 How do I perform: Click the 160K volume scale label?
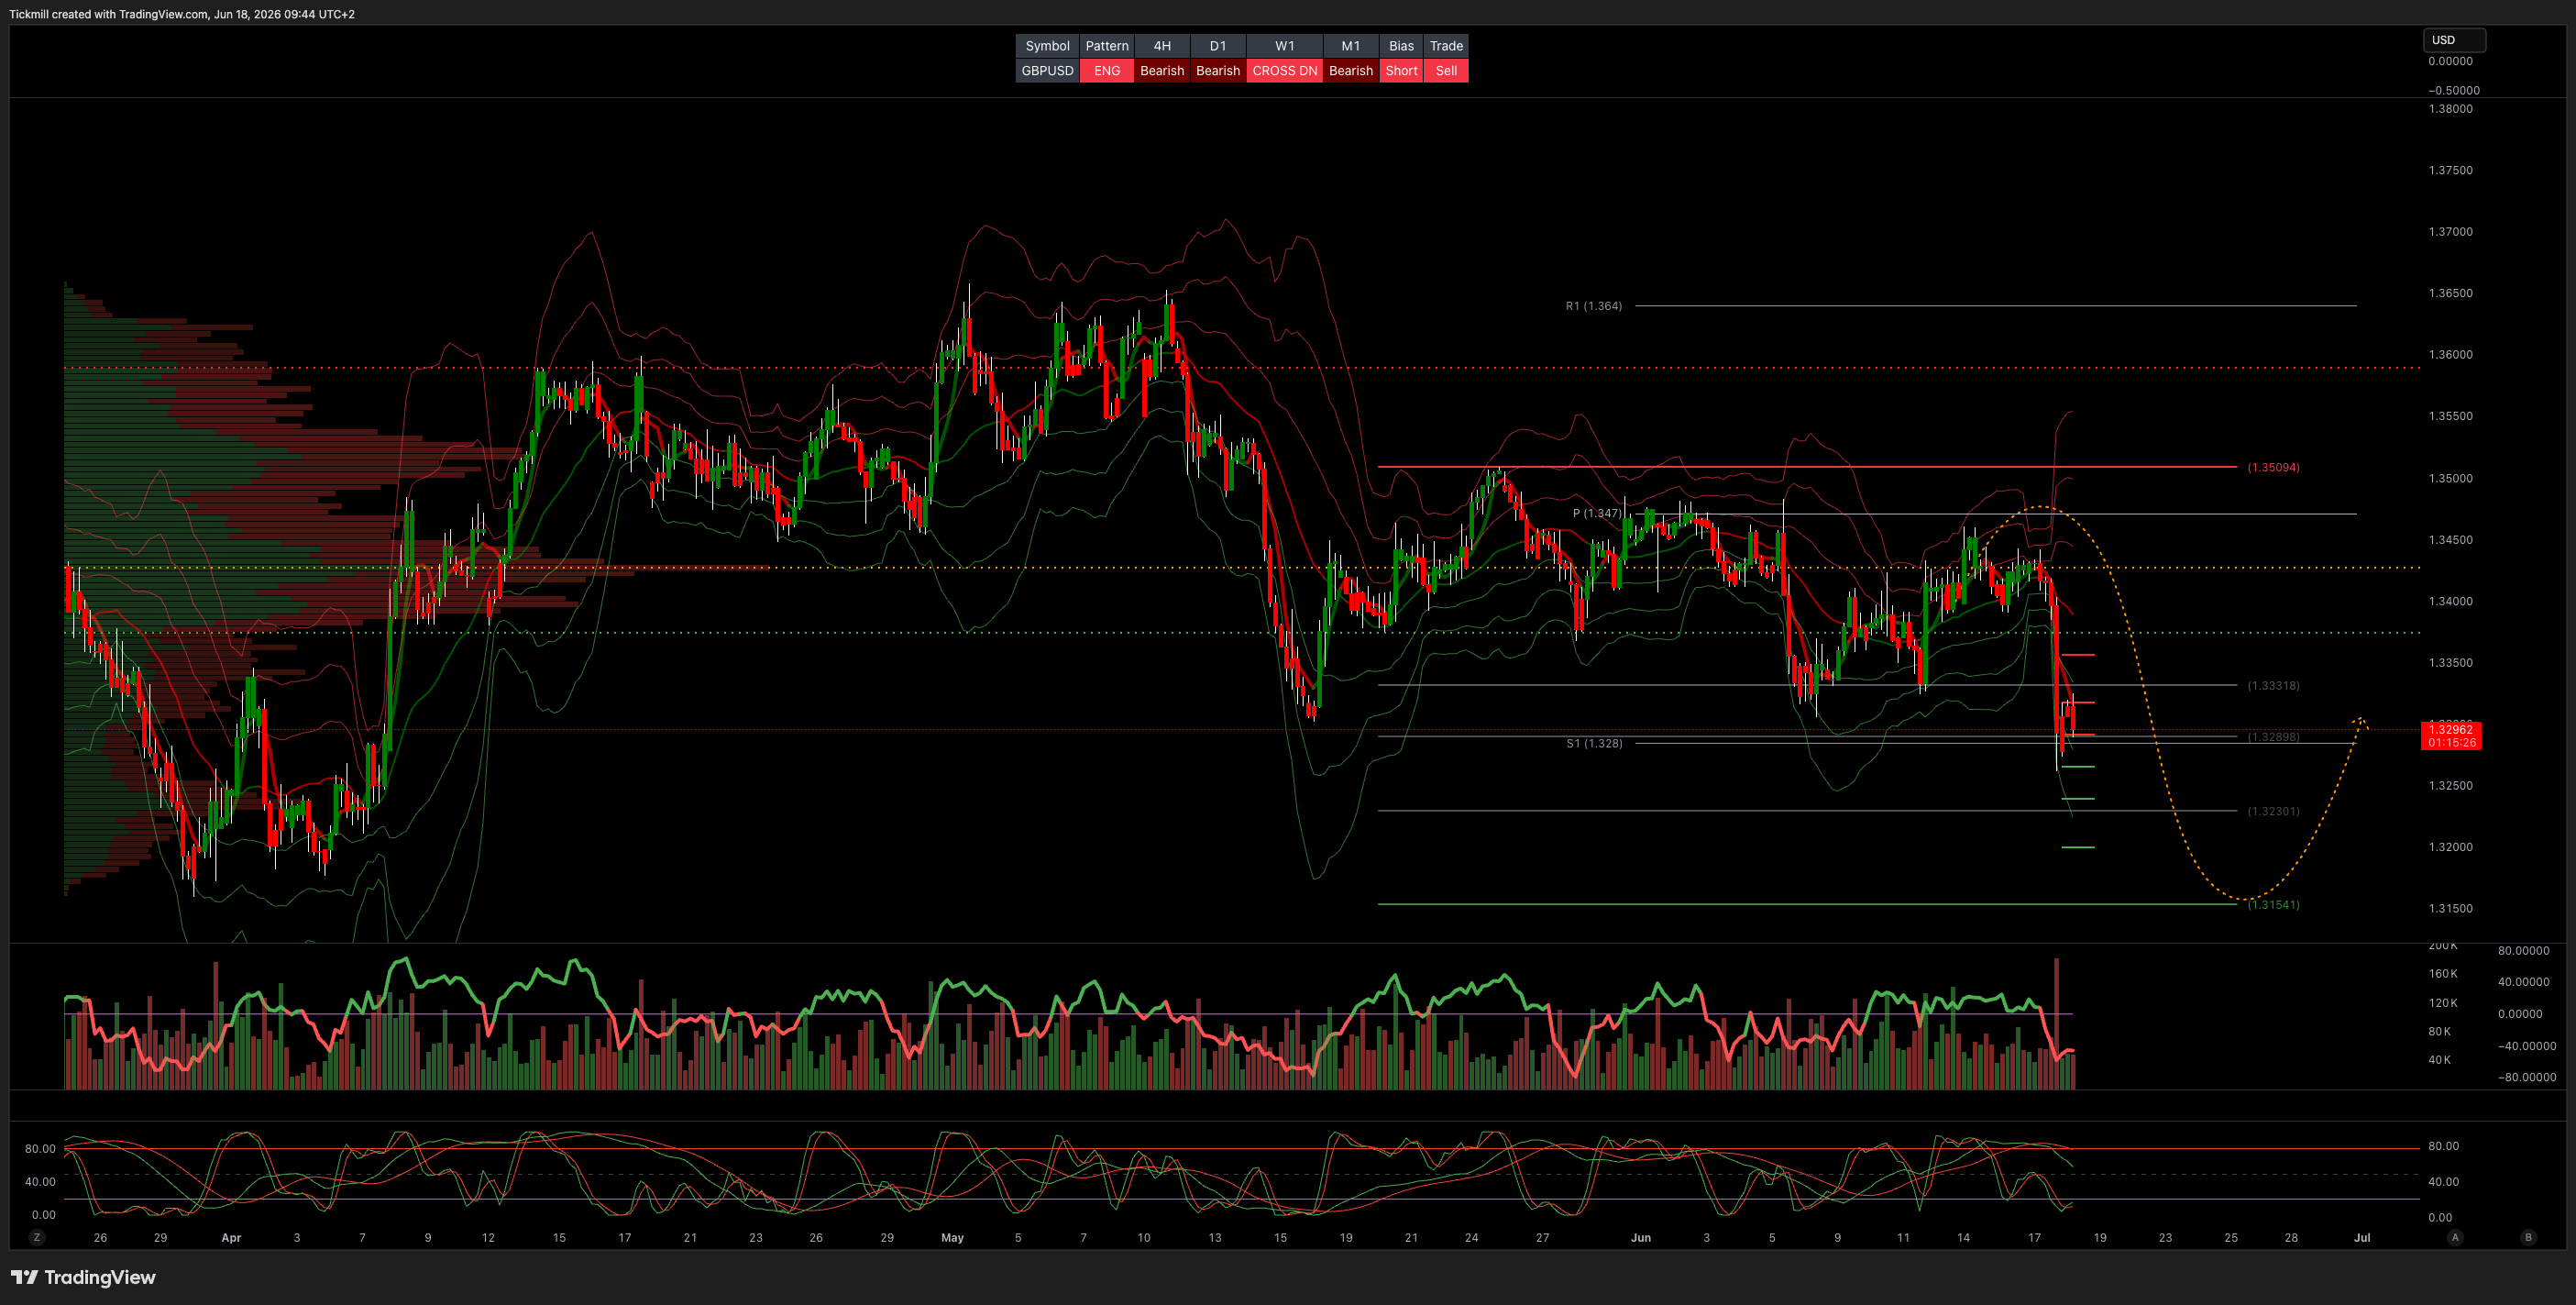pos(2443,974)
